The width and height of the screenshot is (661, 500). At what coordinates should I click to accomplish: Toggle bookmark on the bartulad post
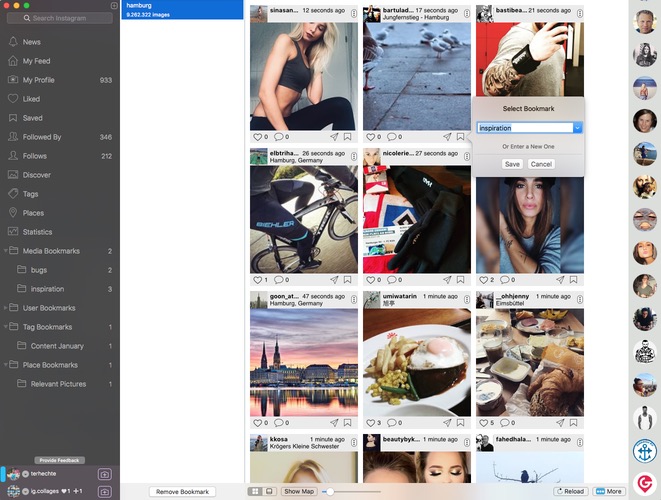(x=460, y=137)
